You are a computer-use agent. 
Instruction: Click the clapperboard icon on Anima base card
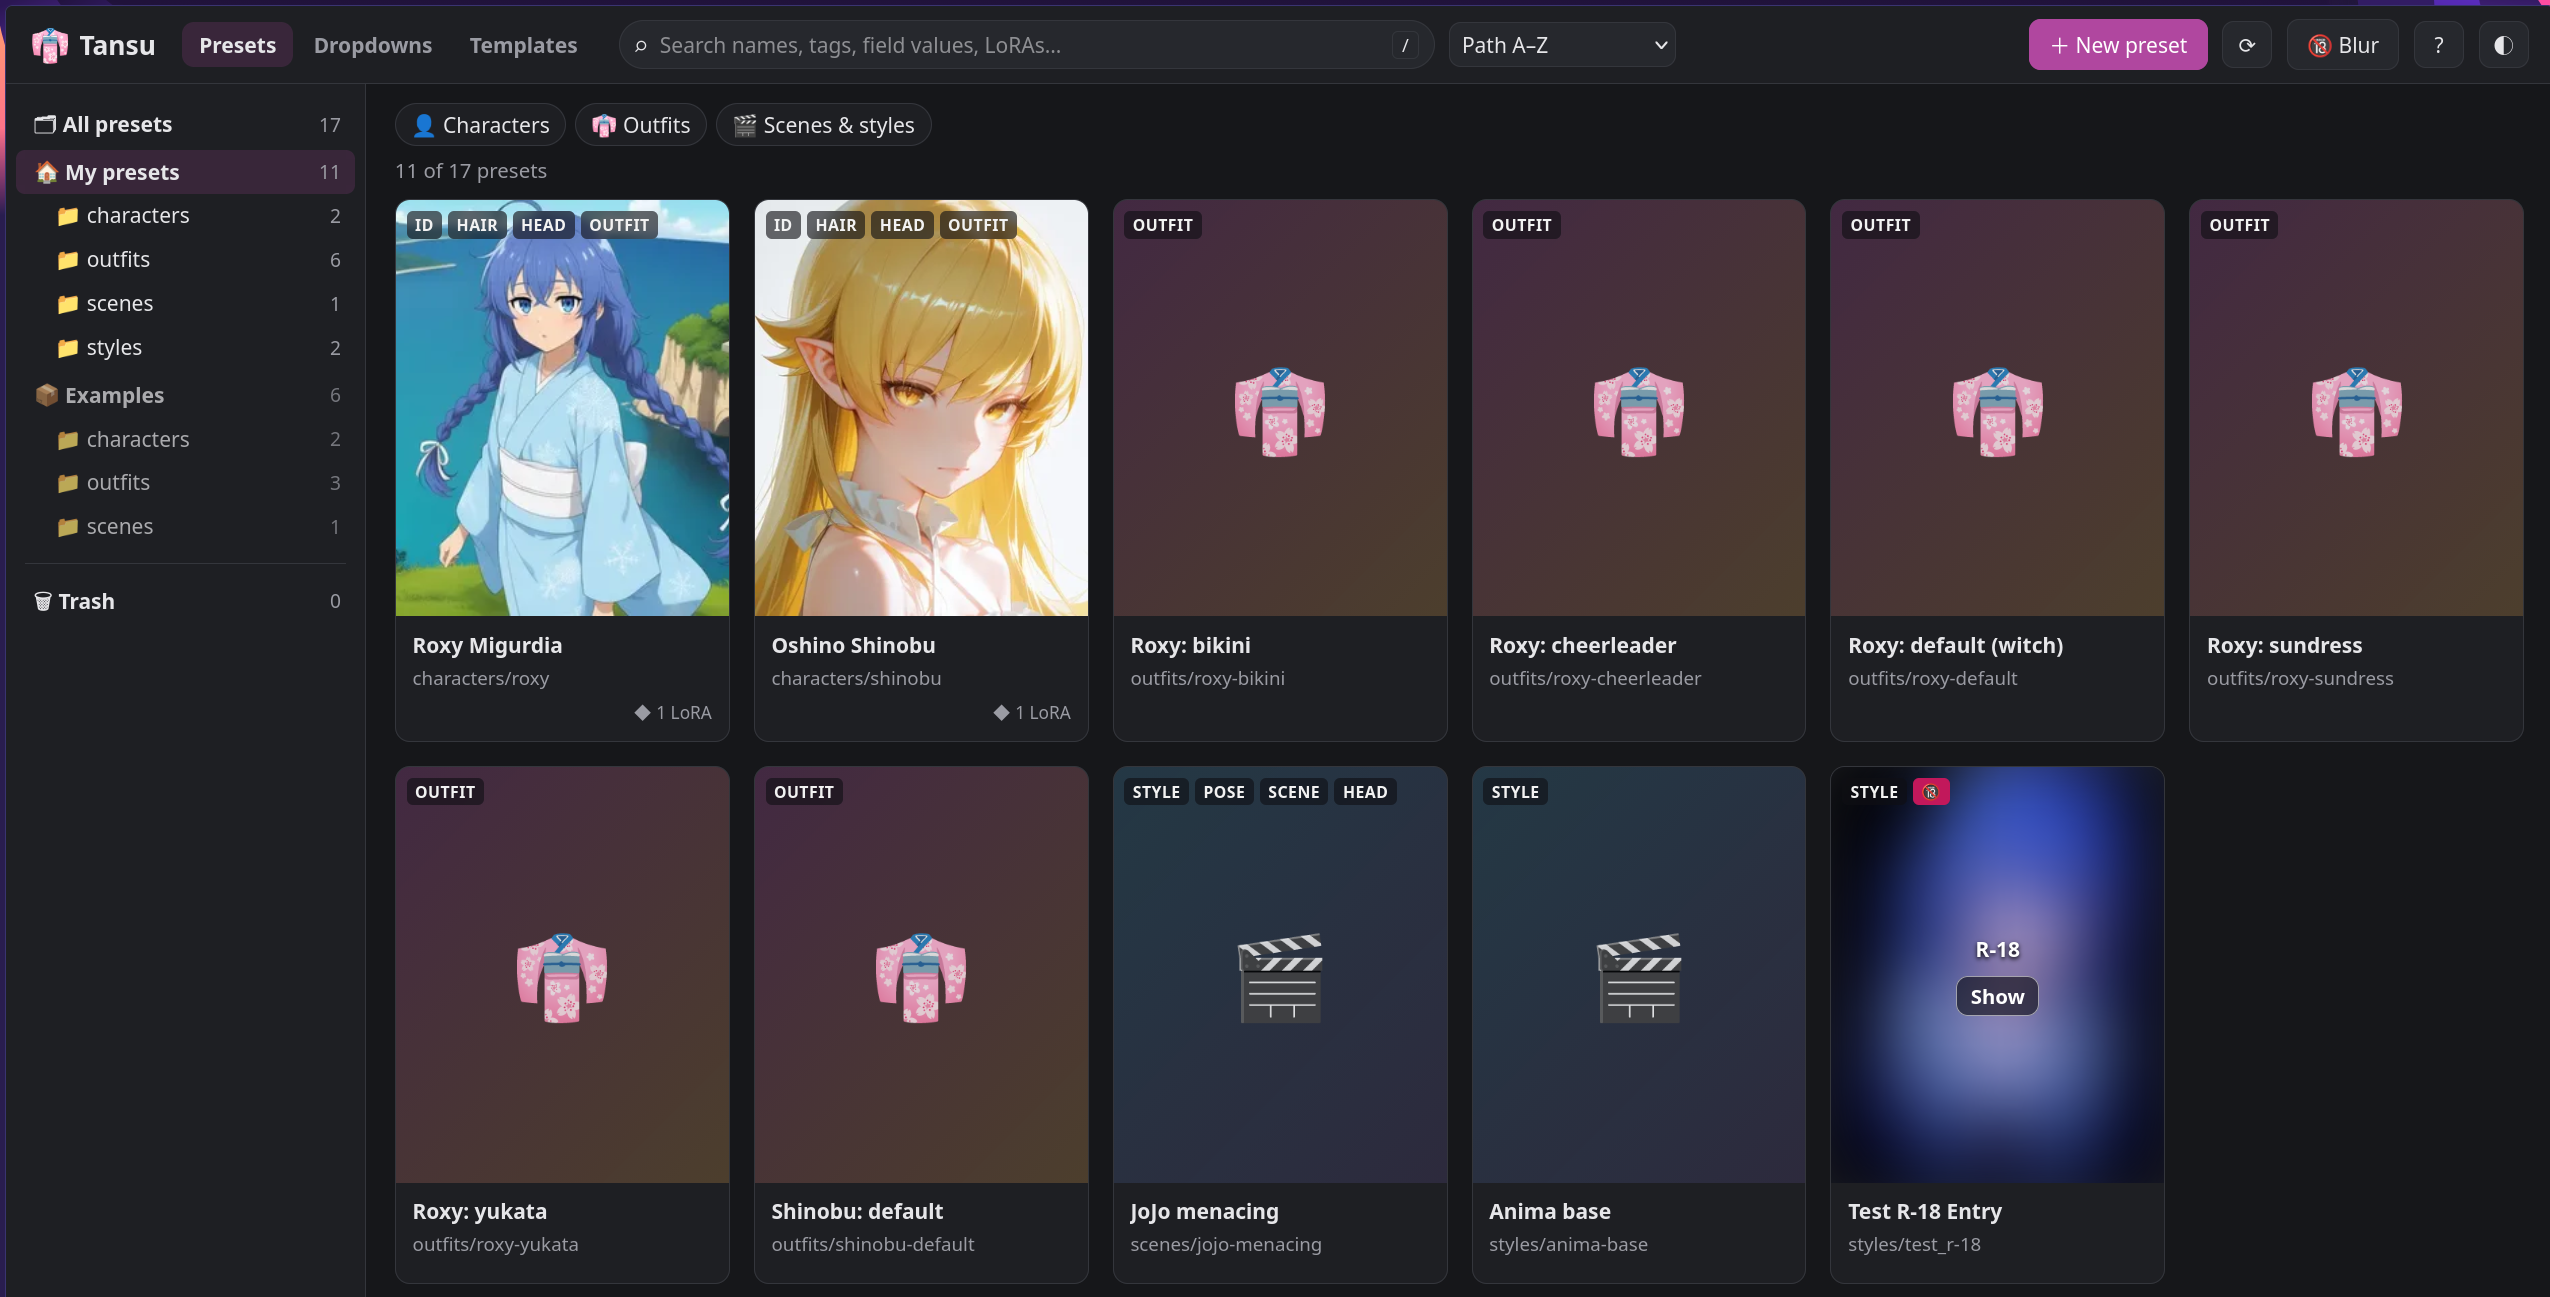(x=1638, y=978)
